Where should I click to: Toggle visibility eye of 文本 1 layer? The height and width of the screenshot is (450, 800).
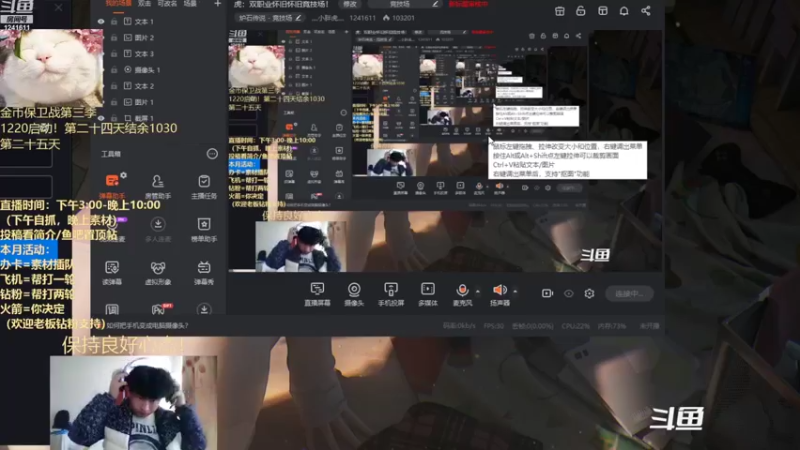(101, 21)
